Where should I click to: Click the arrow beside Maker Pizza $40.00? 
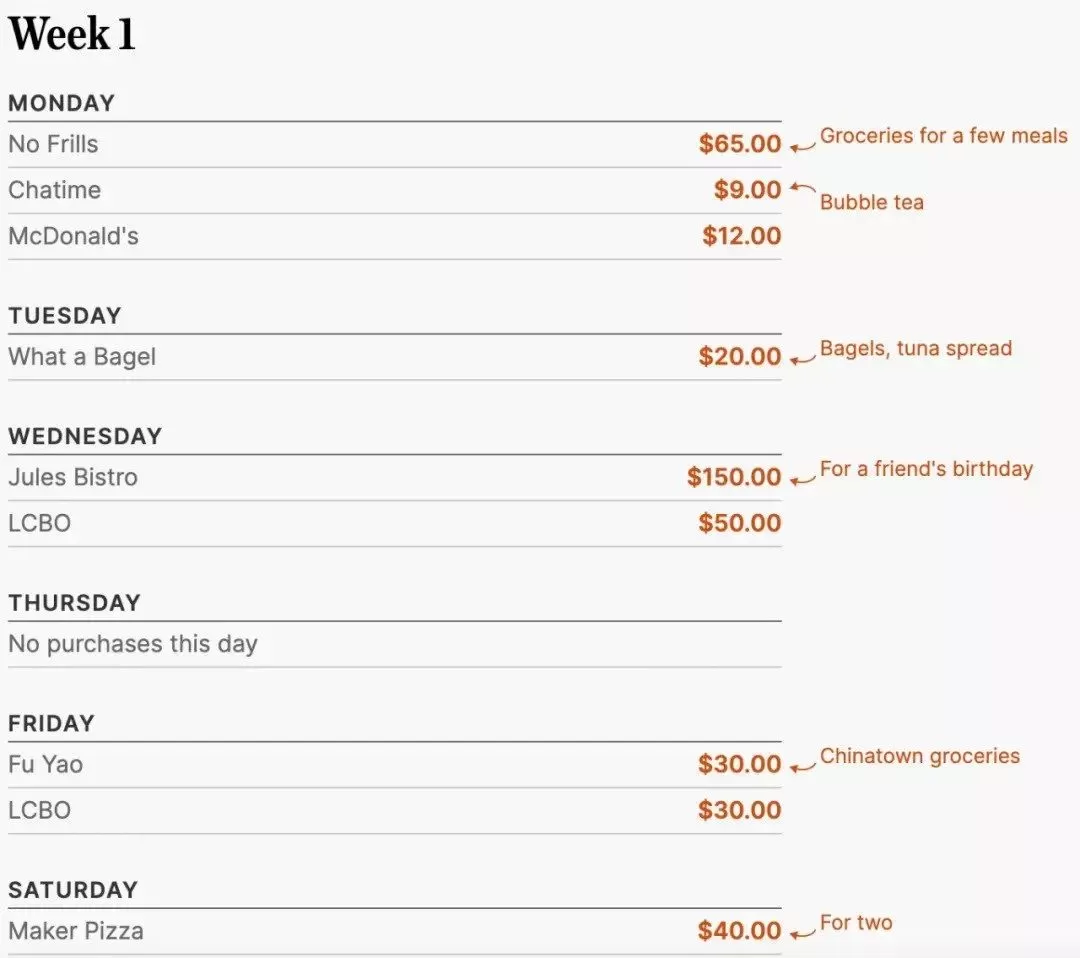click(802, 934)
